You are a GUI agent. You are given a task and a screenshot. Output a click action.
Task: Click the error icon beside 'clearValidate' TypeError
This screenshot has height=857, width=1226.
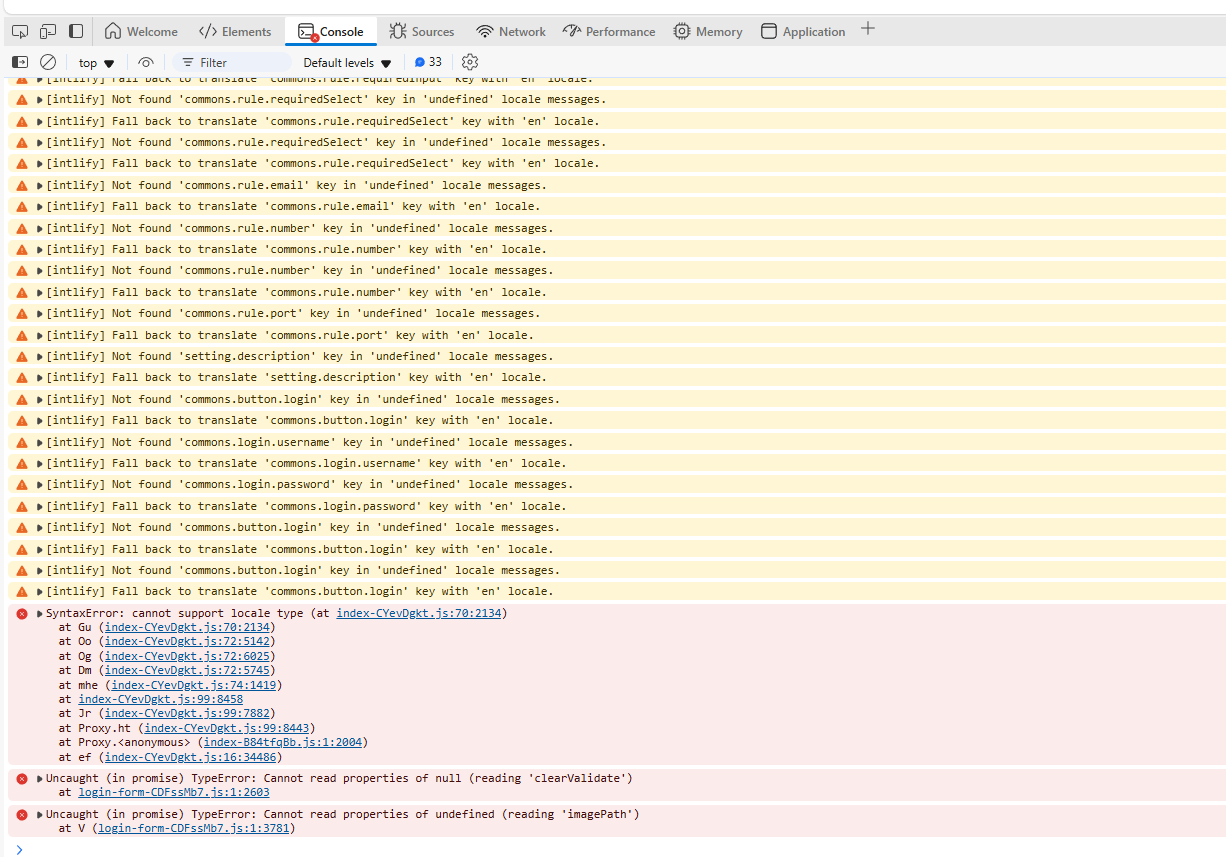(22, 778)
